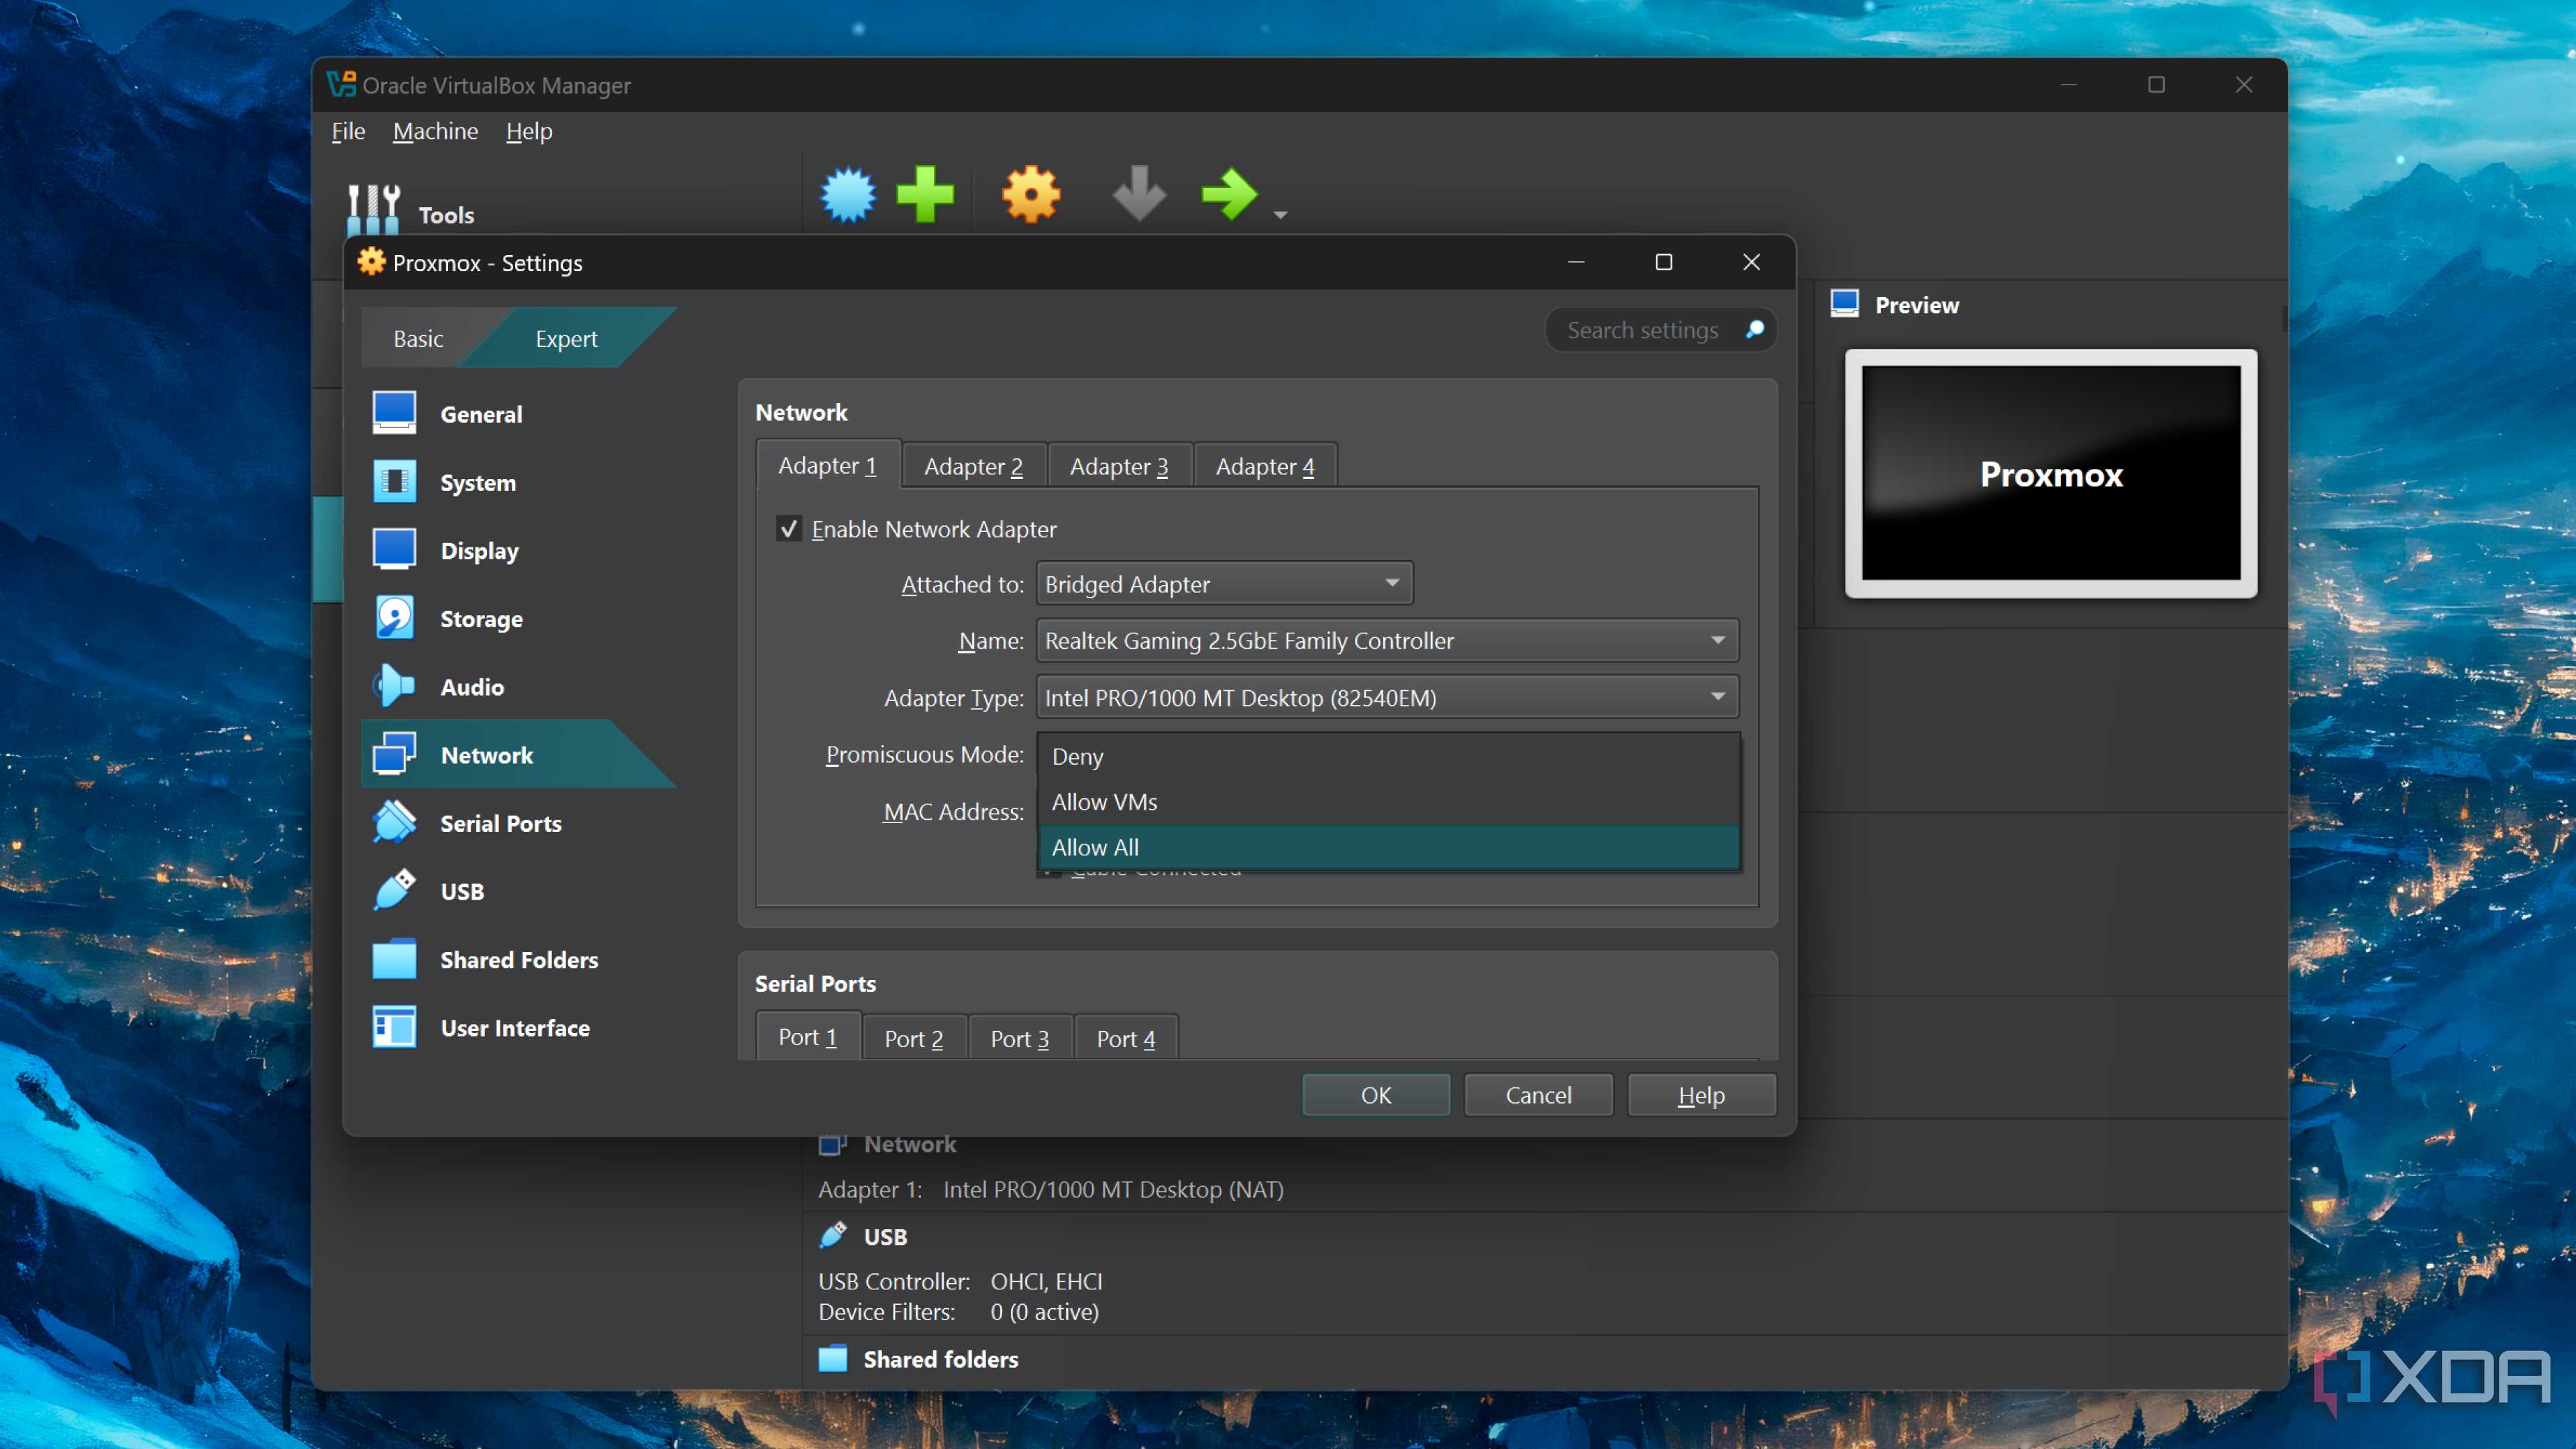
Task: Open Tools in VirtualBox Manager
Action: (410, 212)
